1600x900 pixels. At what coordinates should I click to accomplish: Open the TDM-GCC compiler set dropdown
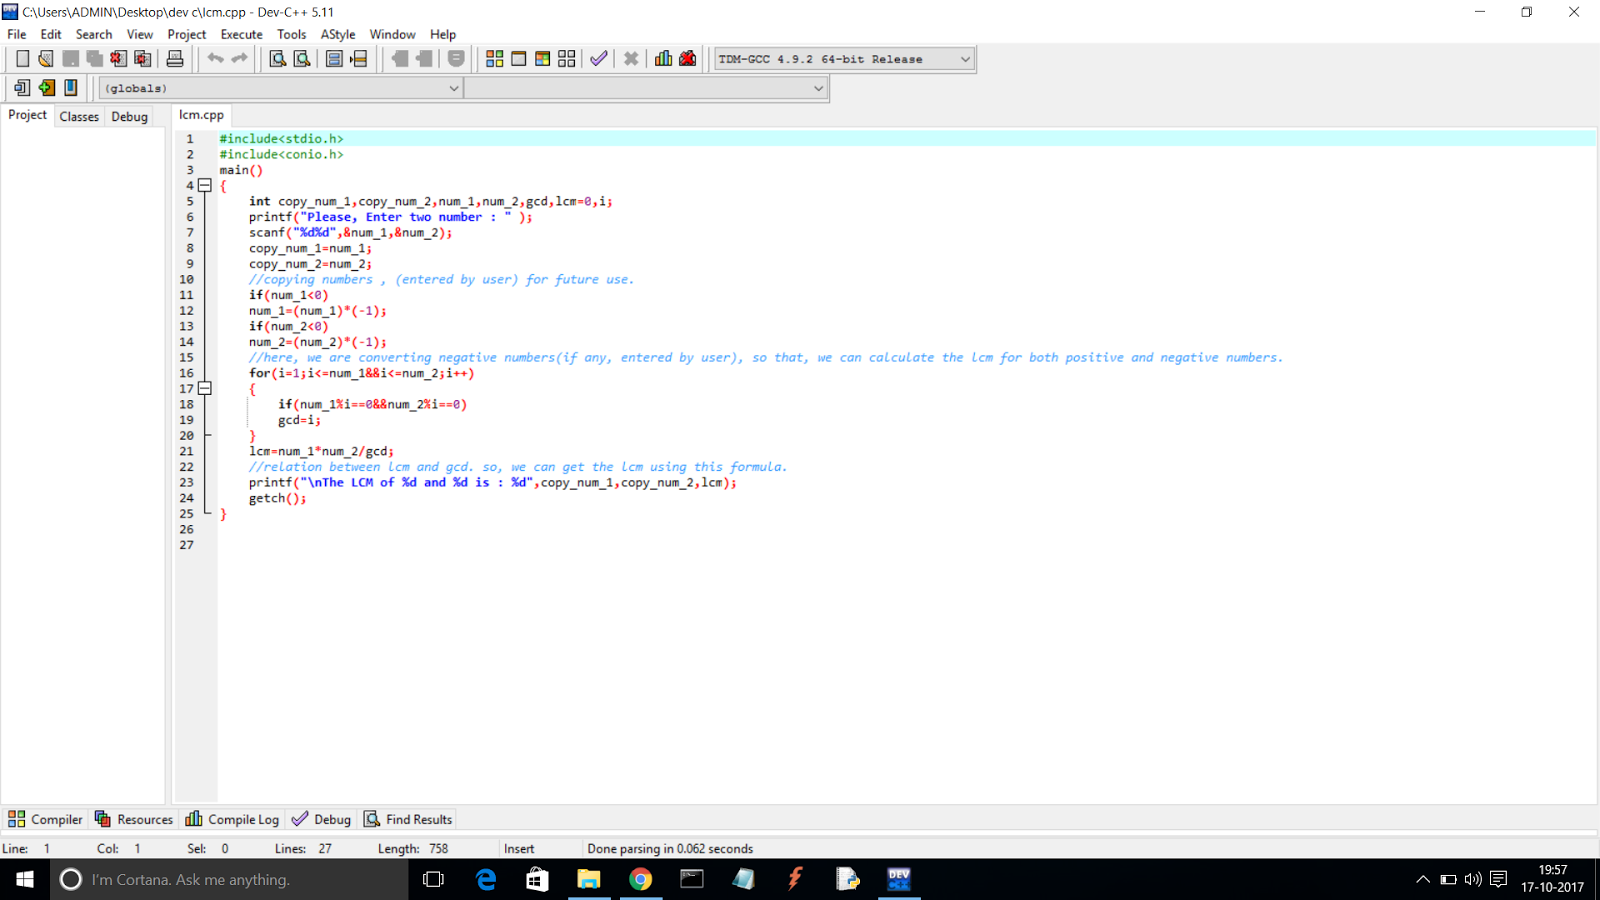tap(844, 59)
